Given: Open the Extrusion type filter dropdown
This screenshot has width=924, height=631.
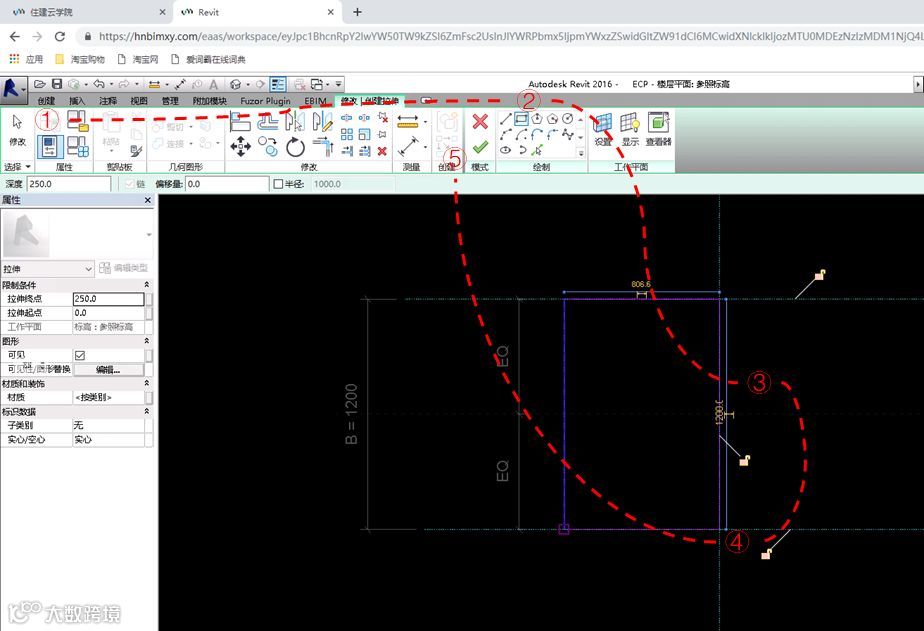Looking at the screenshot, I should pyautogui.click(x=48, y=269).
